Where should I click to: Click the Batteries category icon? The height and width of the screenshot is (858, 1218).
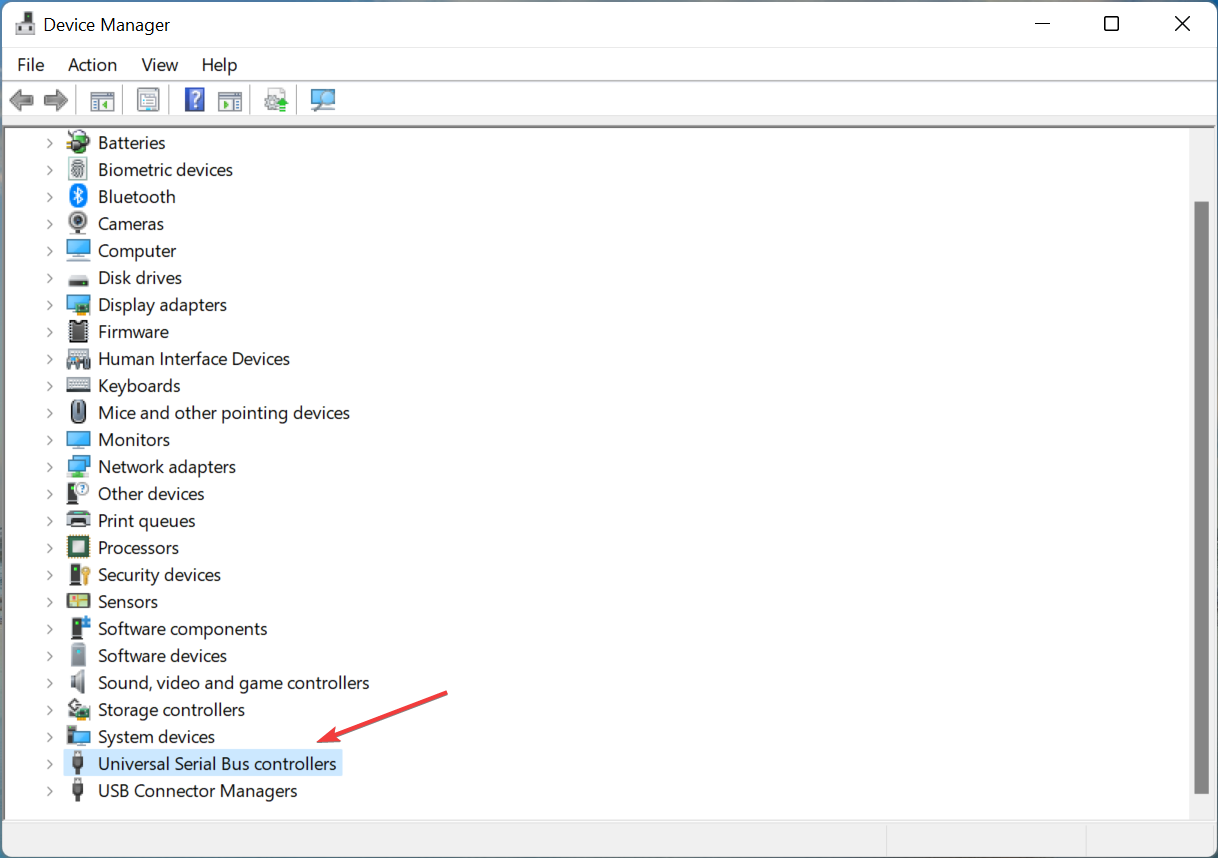point(78,143)
